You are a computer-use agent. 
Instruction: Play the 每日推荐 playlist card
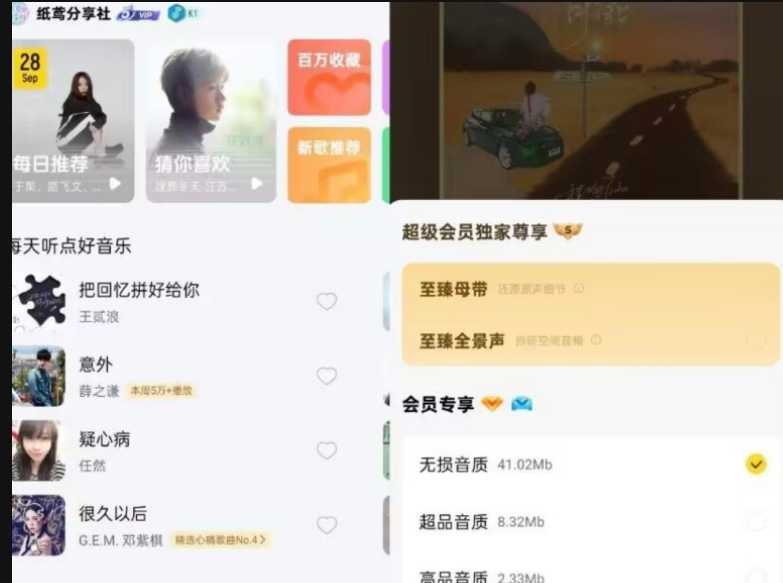(115, 184)
